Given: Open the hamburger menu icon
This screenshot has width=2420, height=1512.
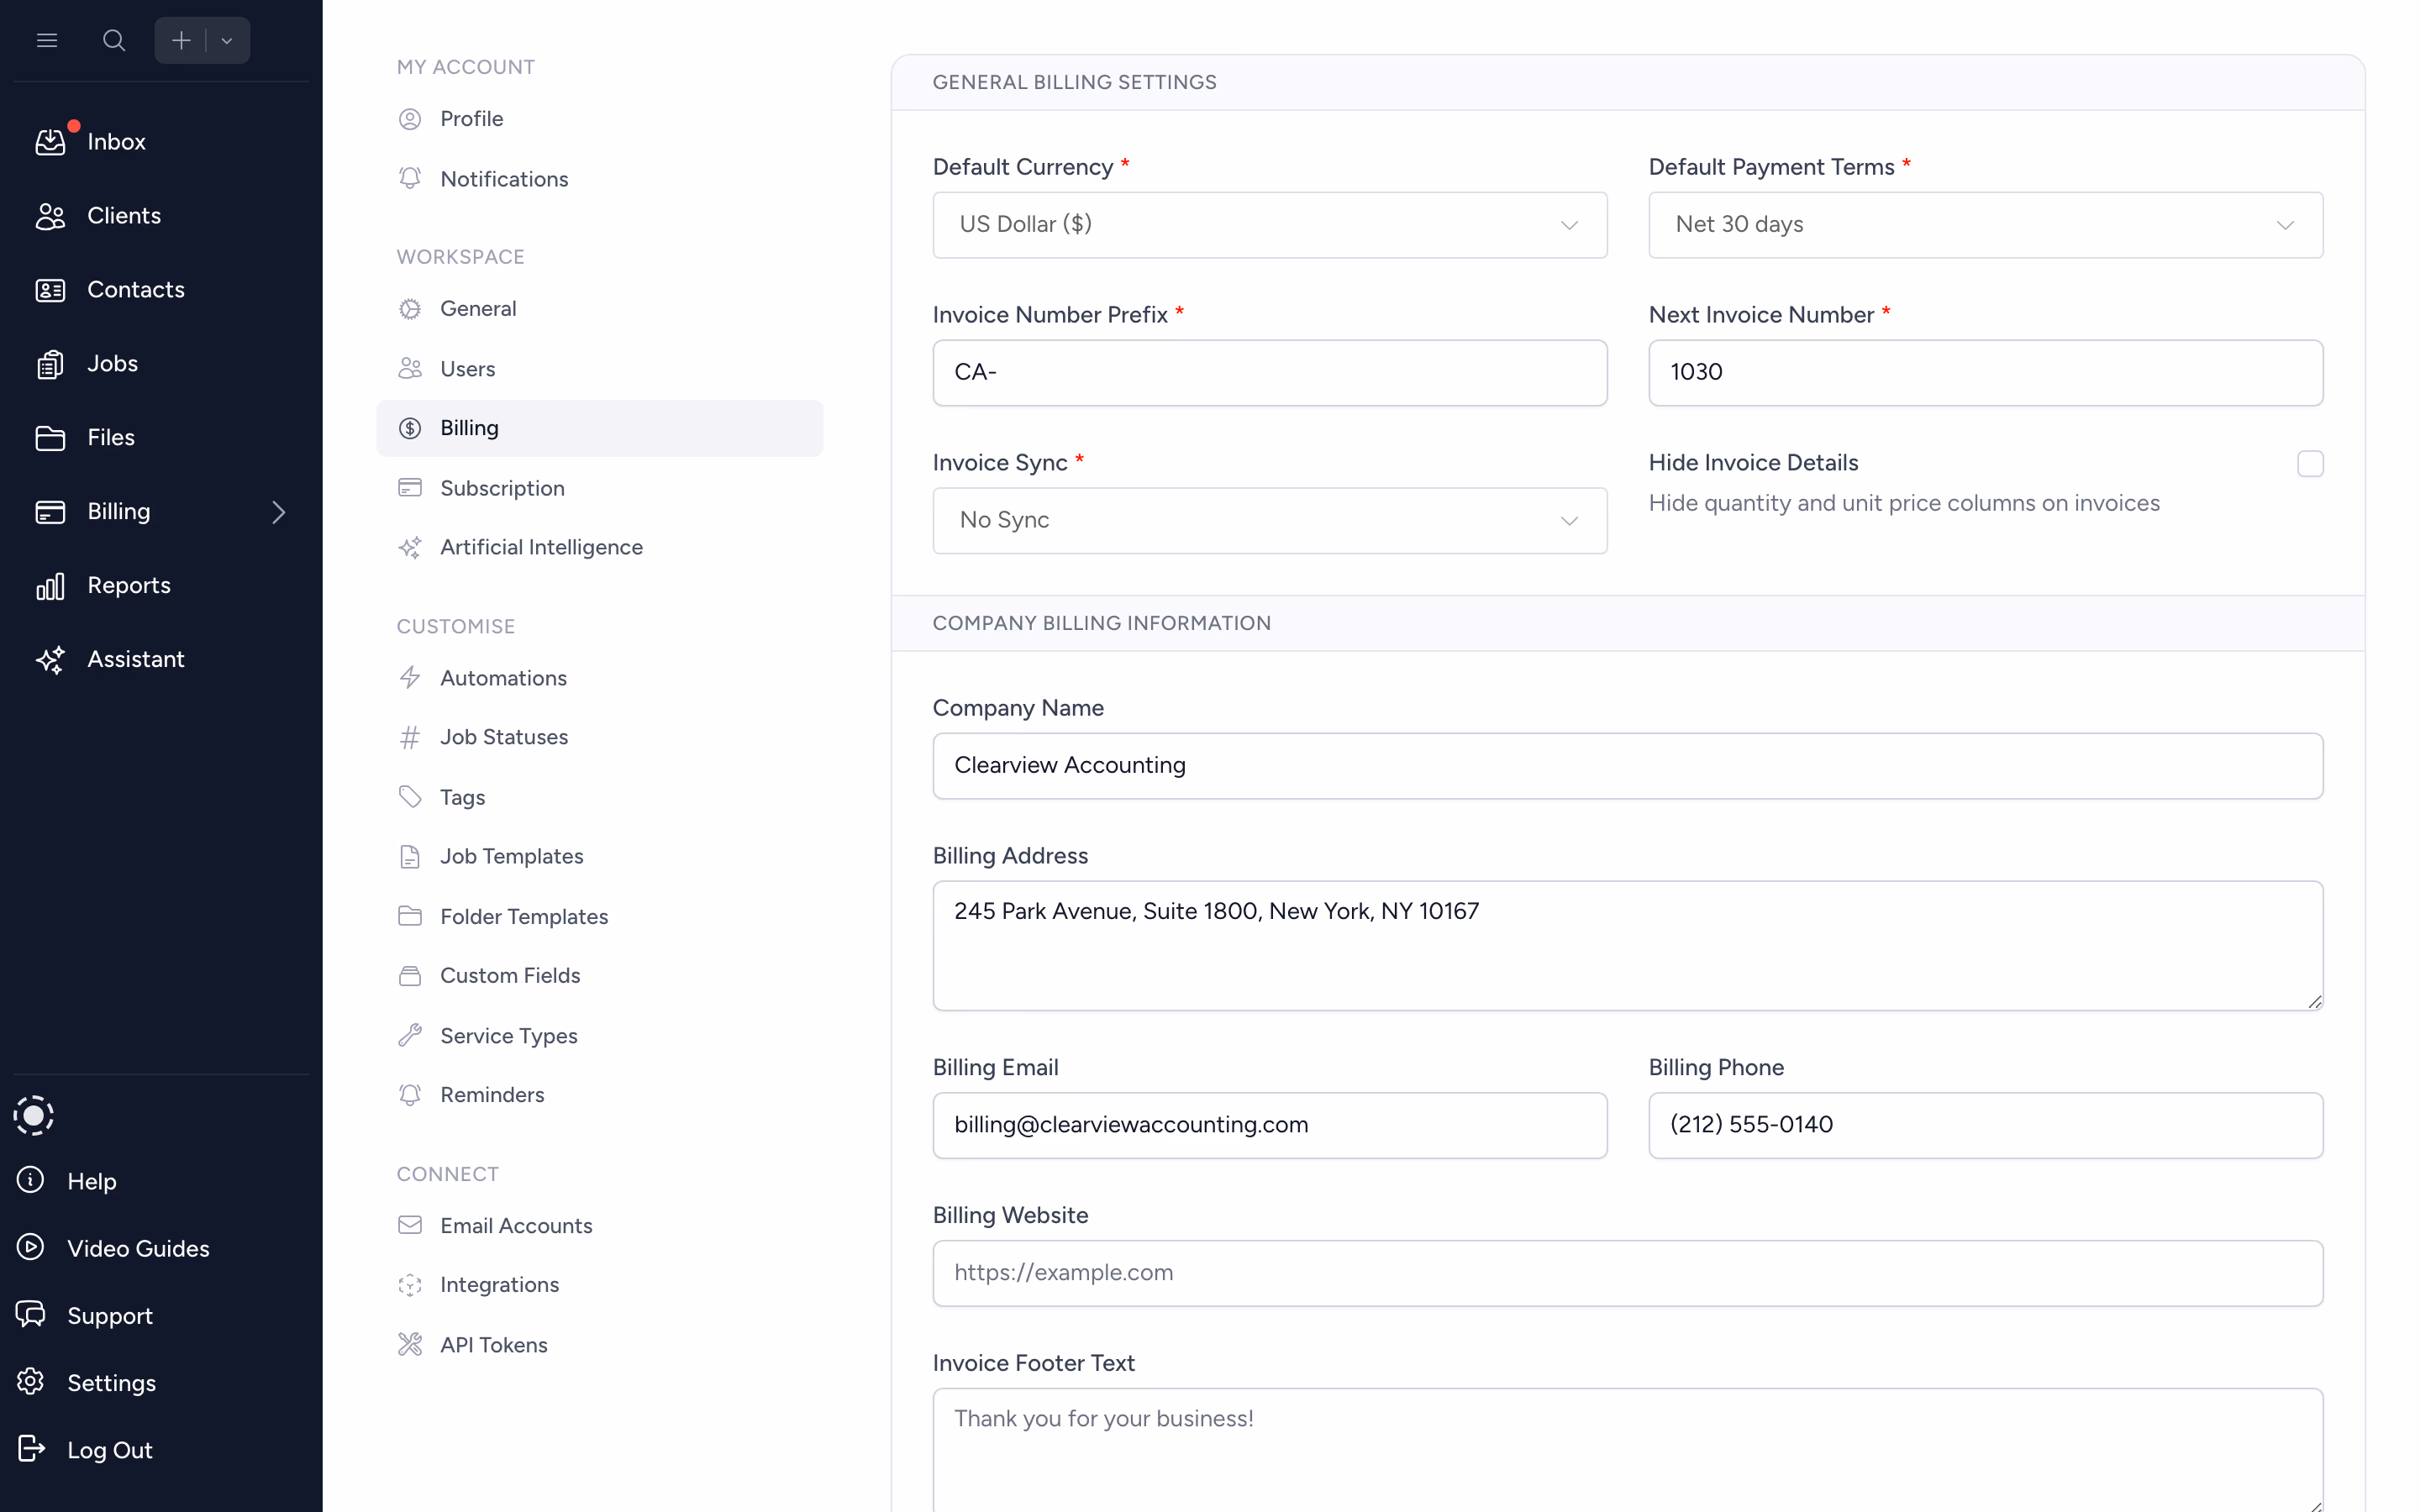Looking at the screenshot, I should [46, 40].
